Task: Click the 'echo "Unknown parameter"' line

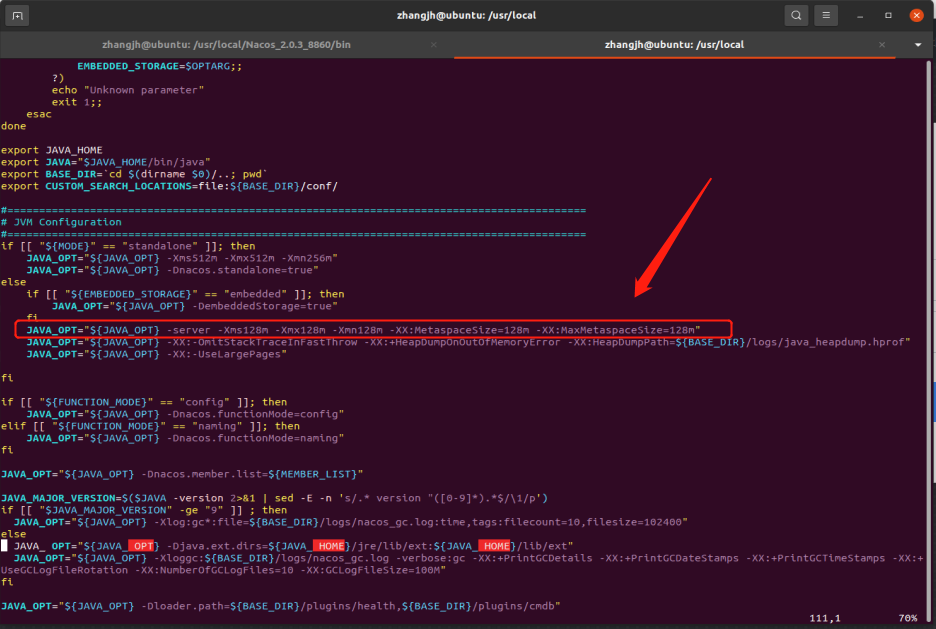Action: (x=128, y=90)
